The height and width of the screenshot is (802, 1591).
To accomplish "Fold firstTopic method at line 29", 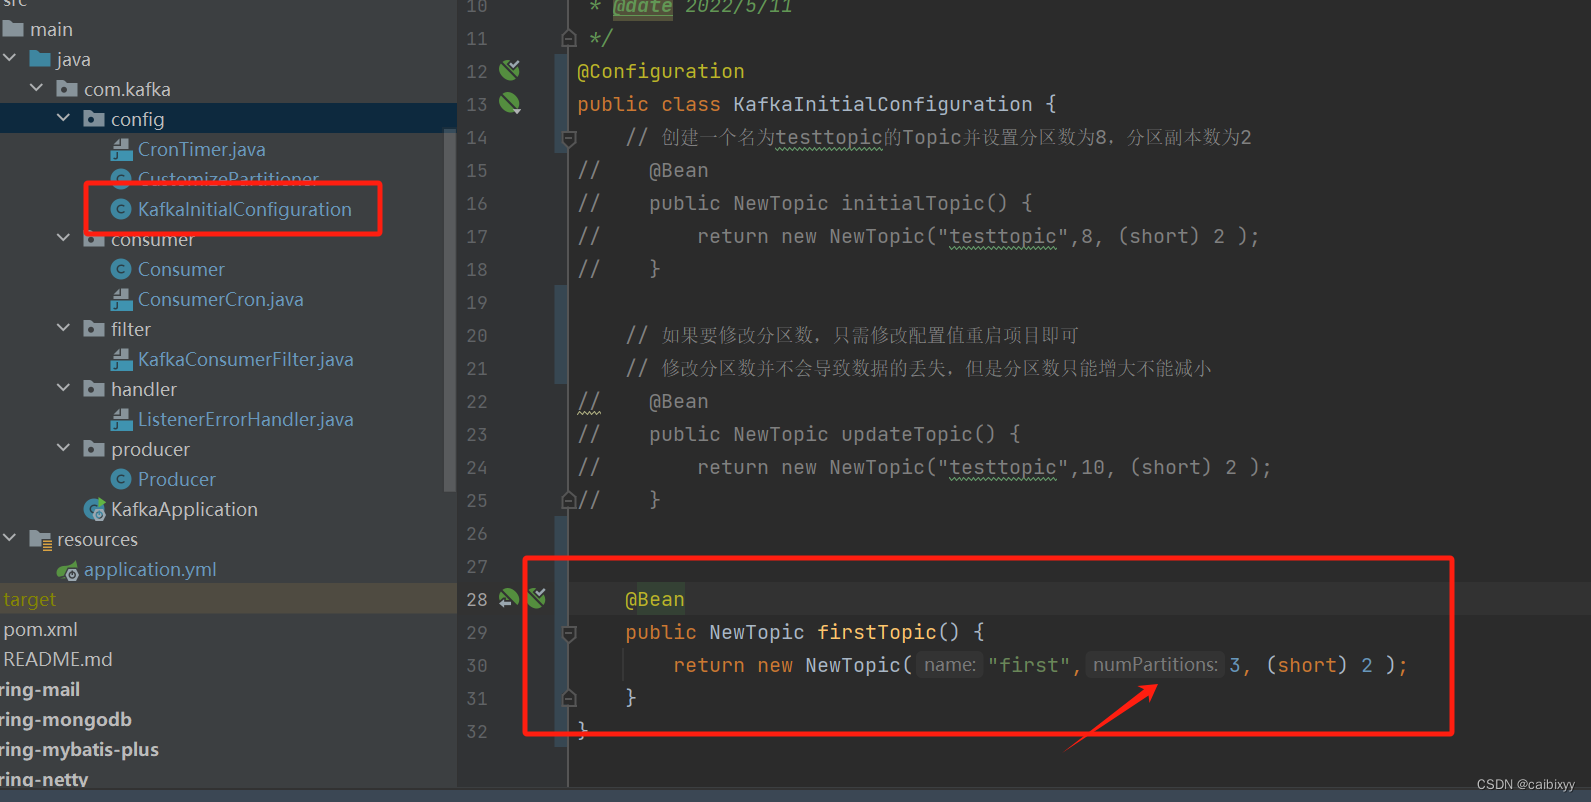I will point(569,632).
